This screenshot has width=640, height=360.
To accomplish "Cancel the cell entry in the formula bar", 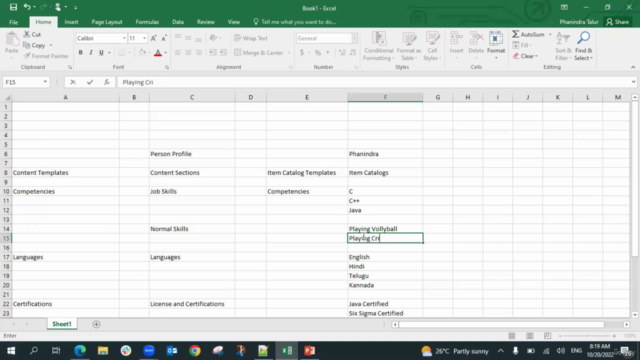I will [x=73, y=82].
